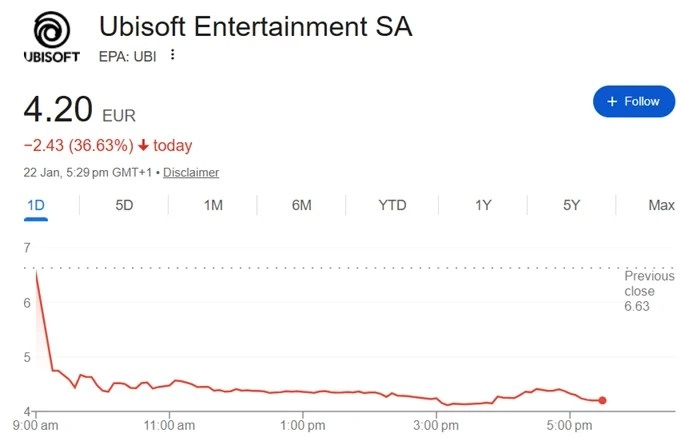Open the Disclaimer link

click(191, 172)
